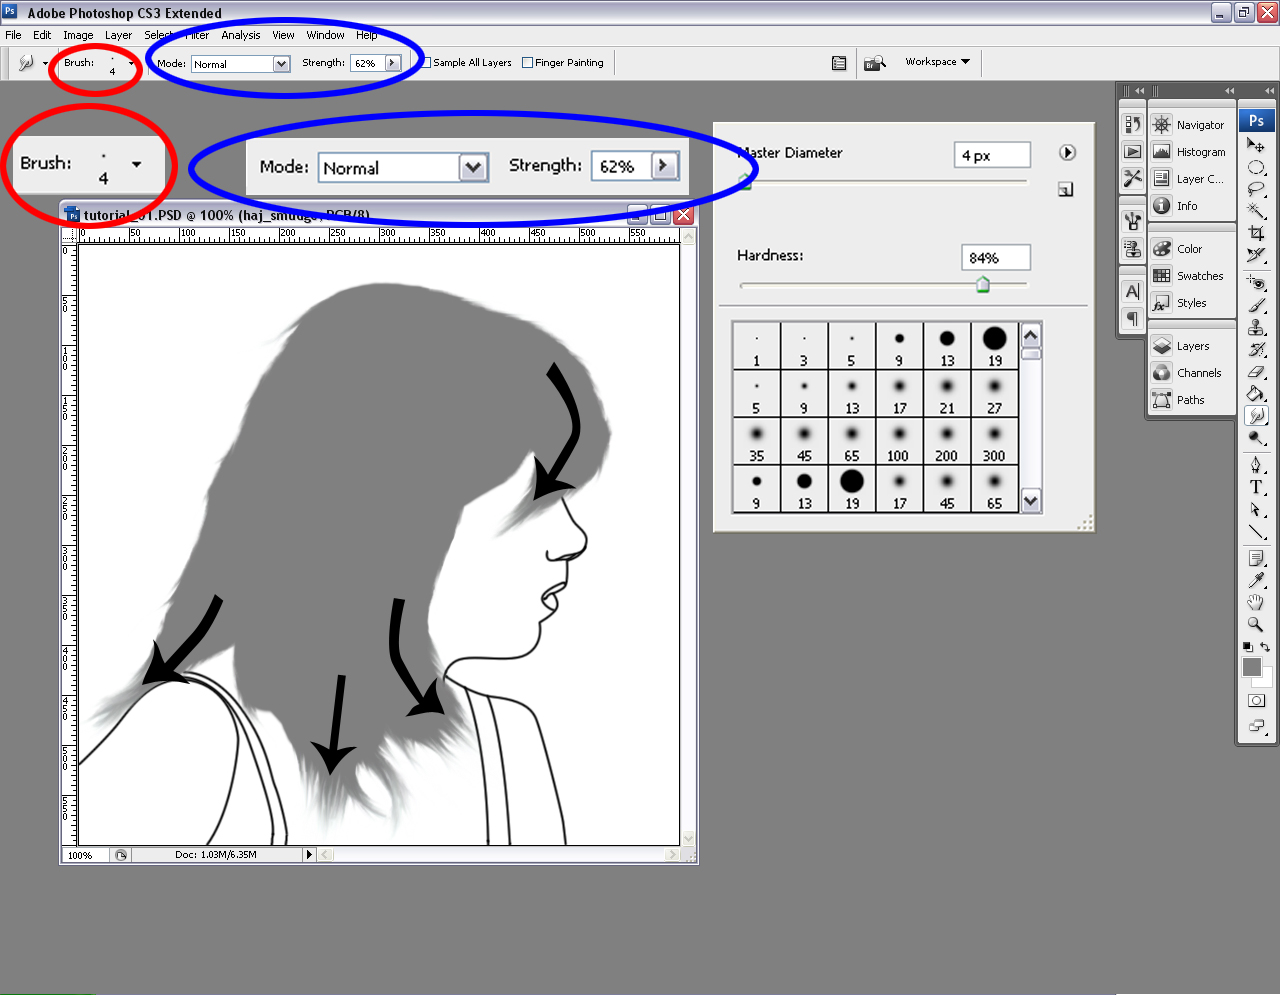The height and width of the screenshot is (995, 1280).
Task: Choose the Eraser tool
Action: (1257, 372)
